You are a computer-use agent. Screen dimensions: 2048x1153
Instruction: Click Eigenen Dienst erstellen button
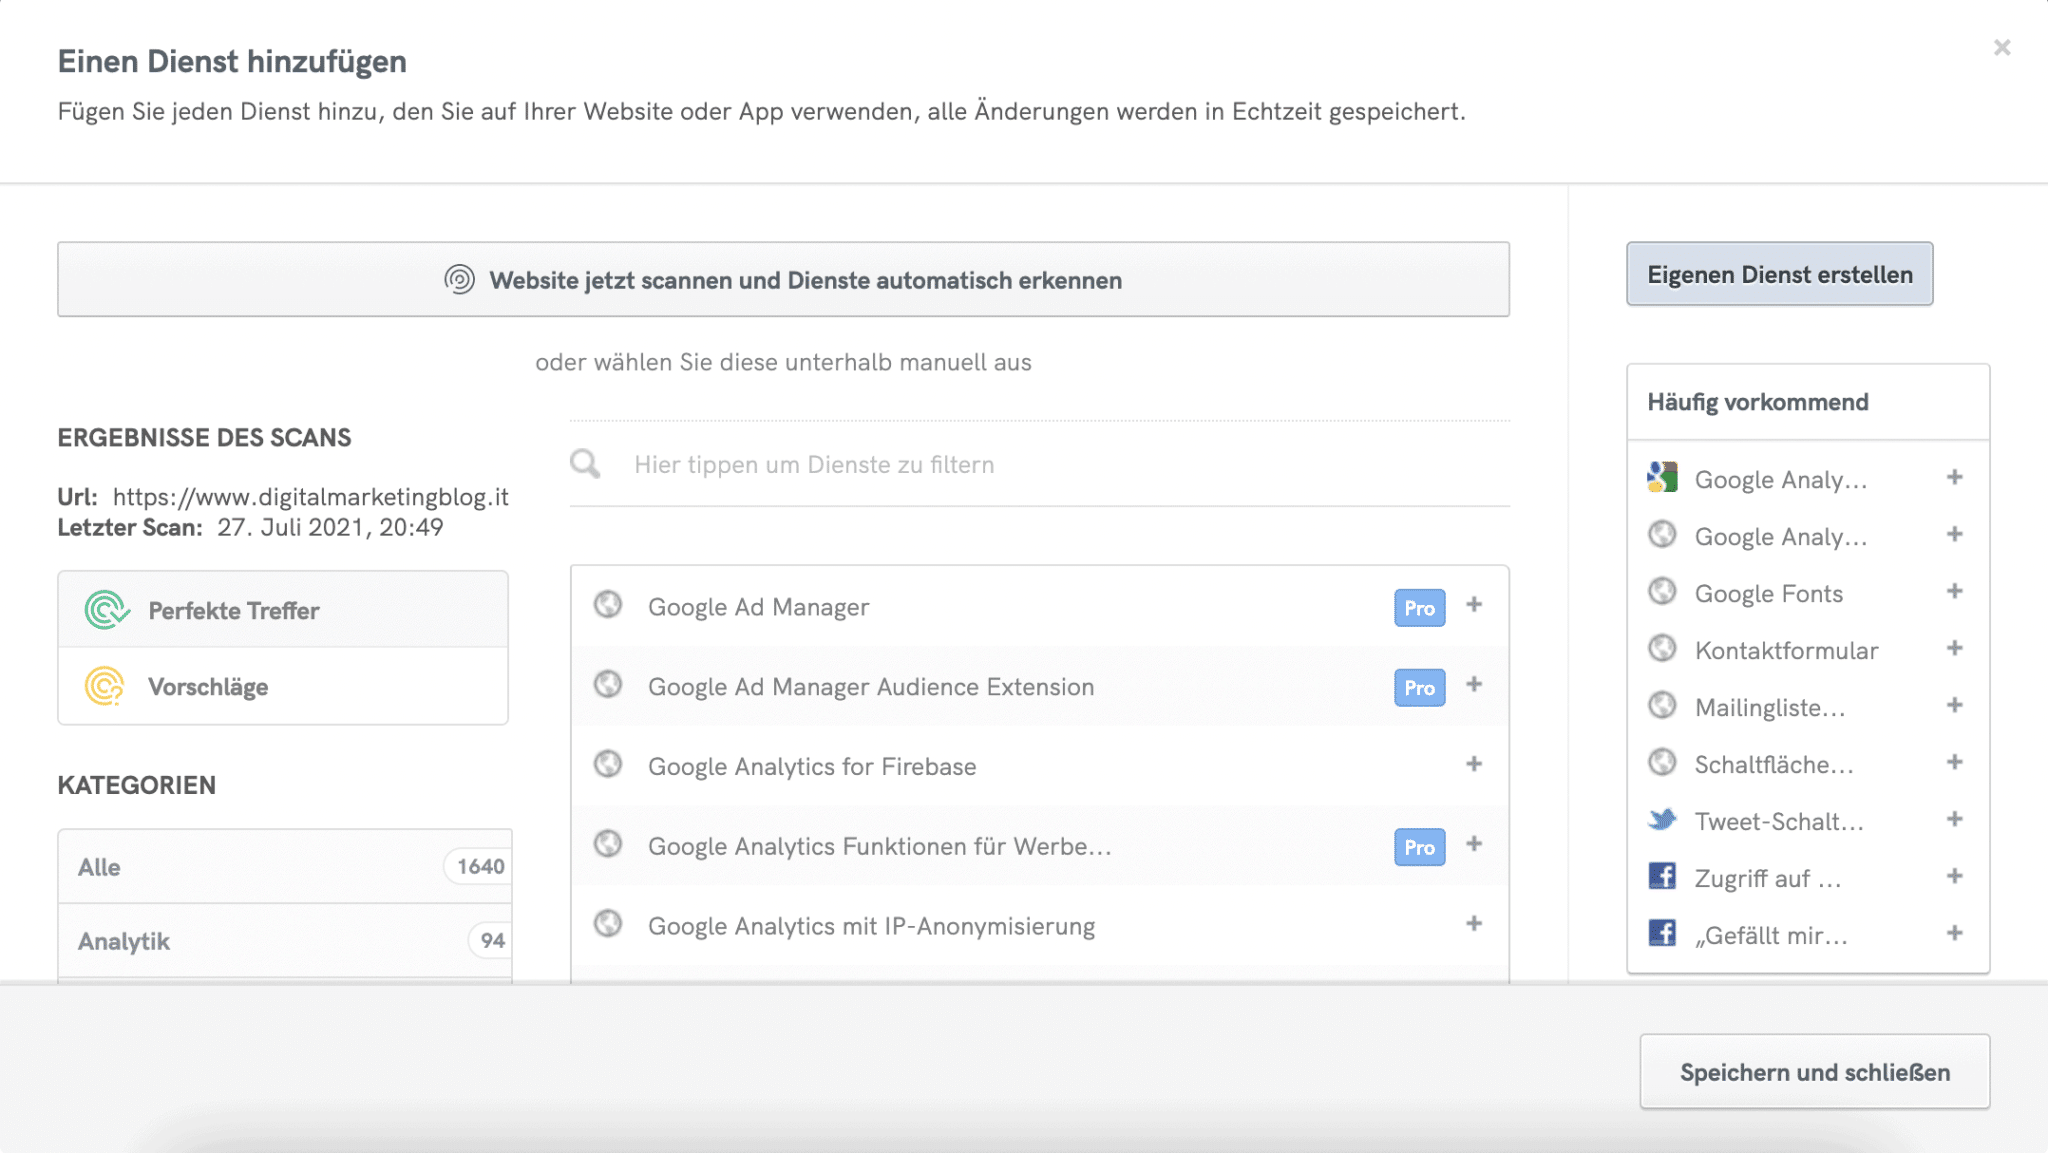(1780, 274)
